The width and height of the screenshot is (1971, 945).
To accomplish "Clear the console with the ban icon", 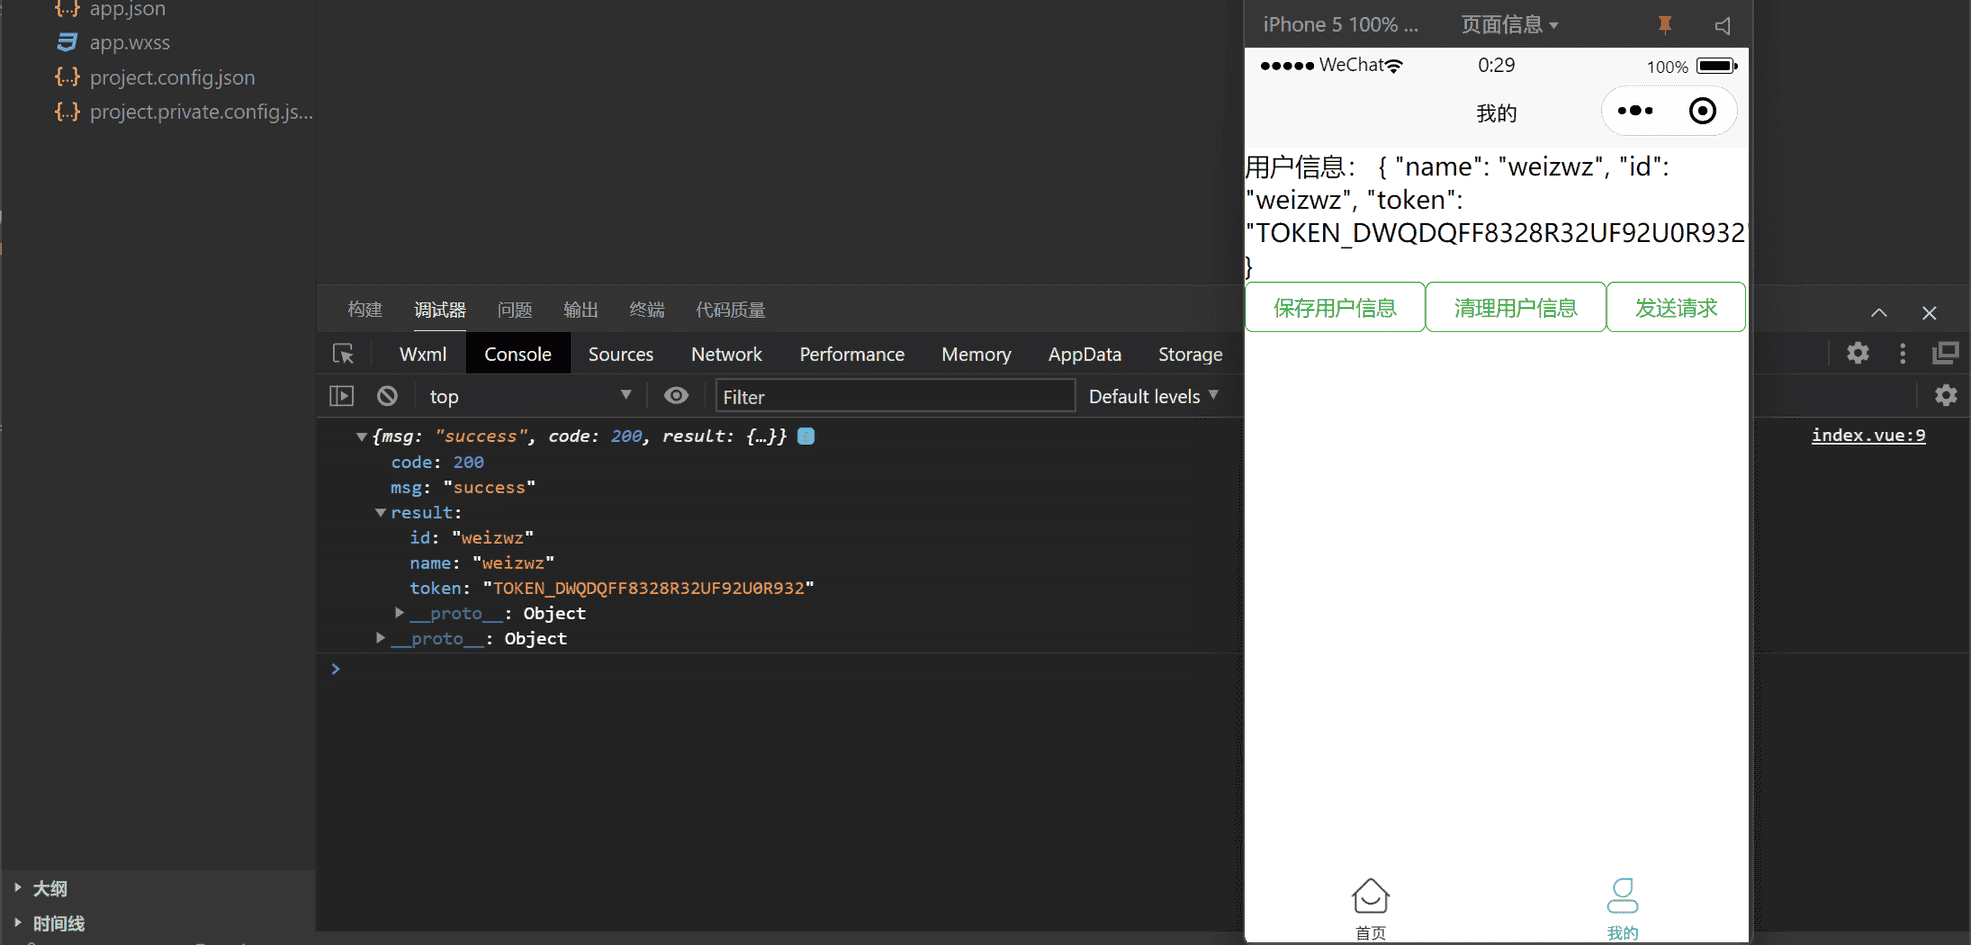I will tap(387, 396).
